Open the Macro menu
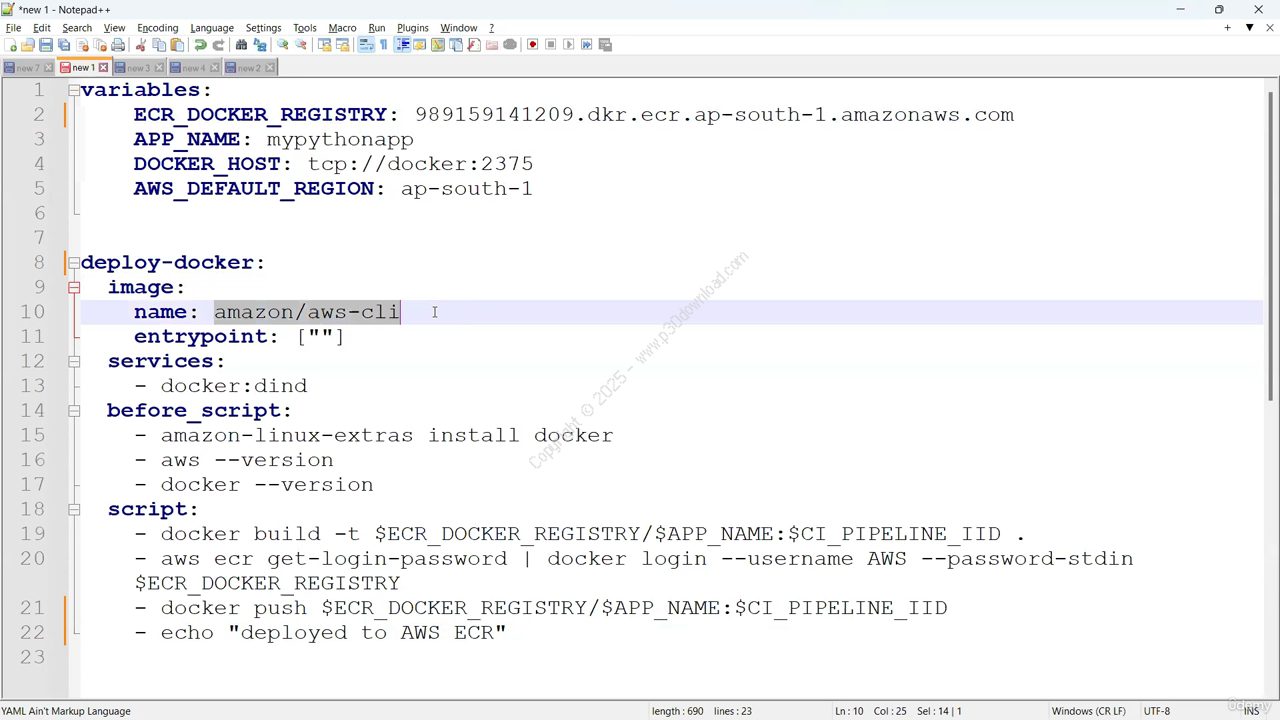 pyautogui.click(x=342, y=28)
